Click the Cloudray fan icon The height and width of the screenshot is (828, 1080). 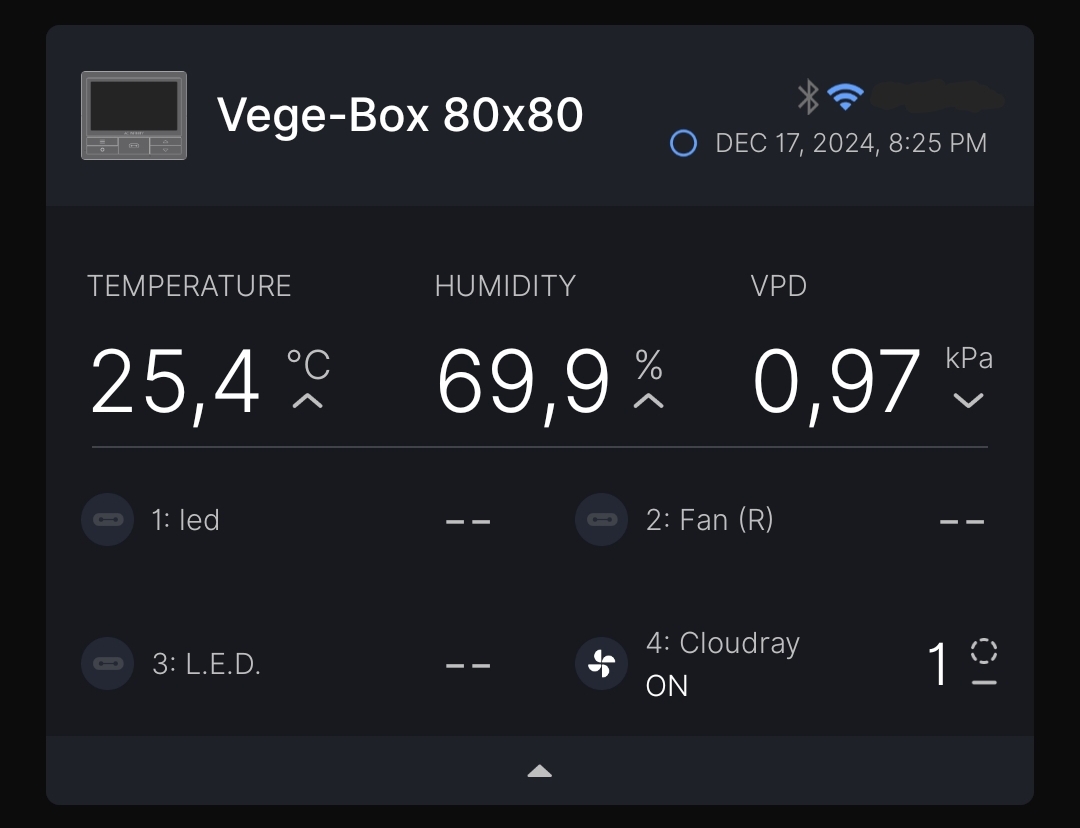[601, 664]
